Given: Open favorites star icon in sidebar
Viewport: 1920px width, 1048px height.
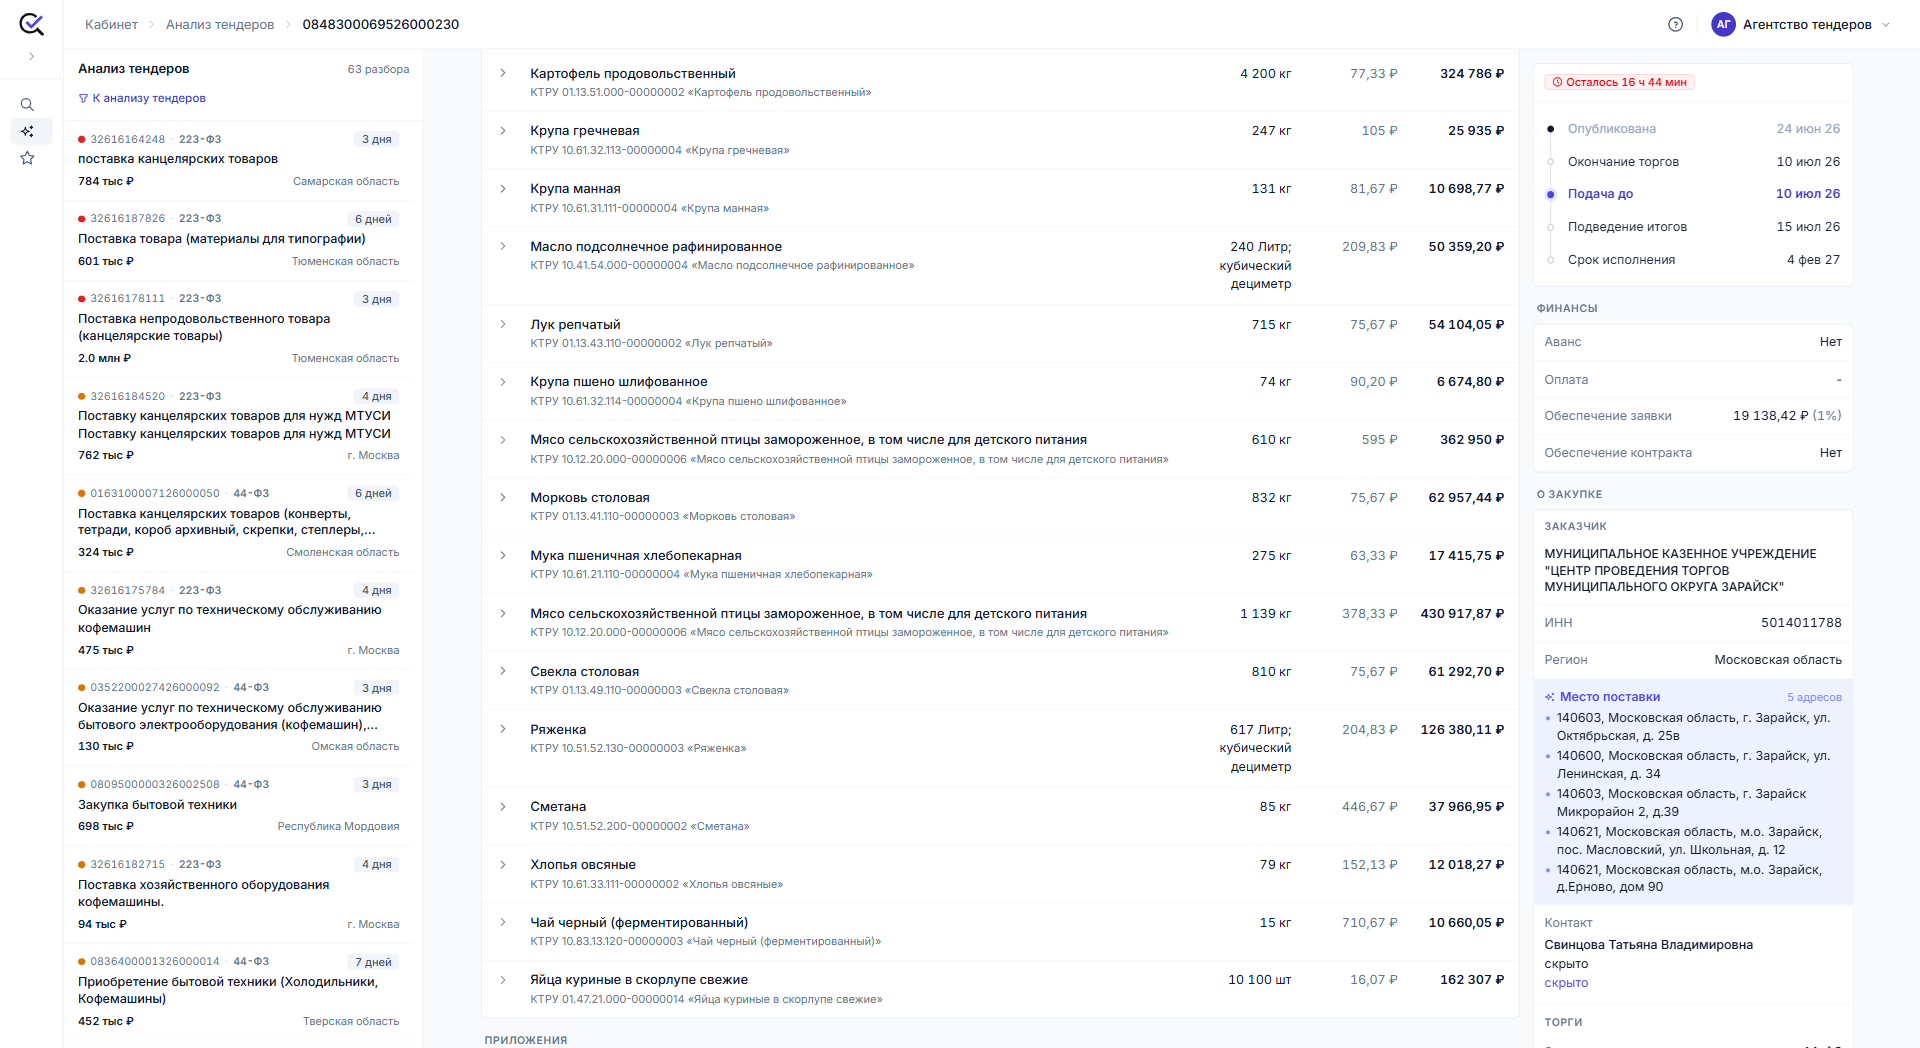Looking at the screenshot, I should [28, 158].
